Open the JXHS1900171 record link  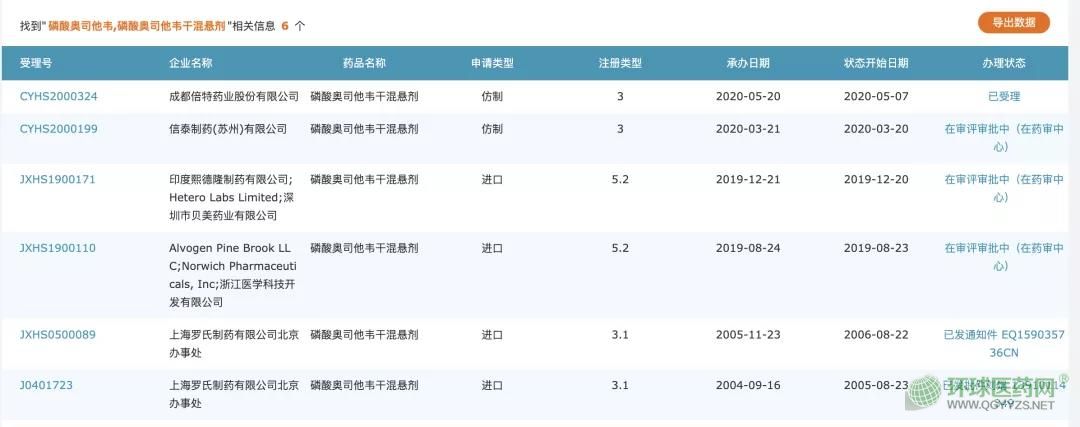pos(57,179)
